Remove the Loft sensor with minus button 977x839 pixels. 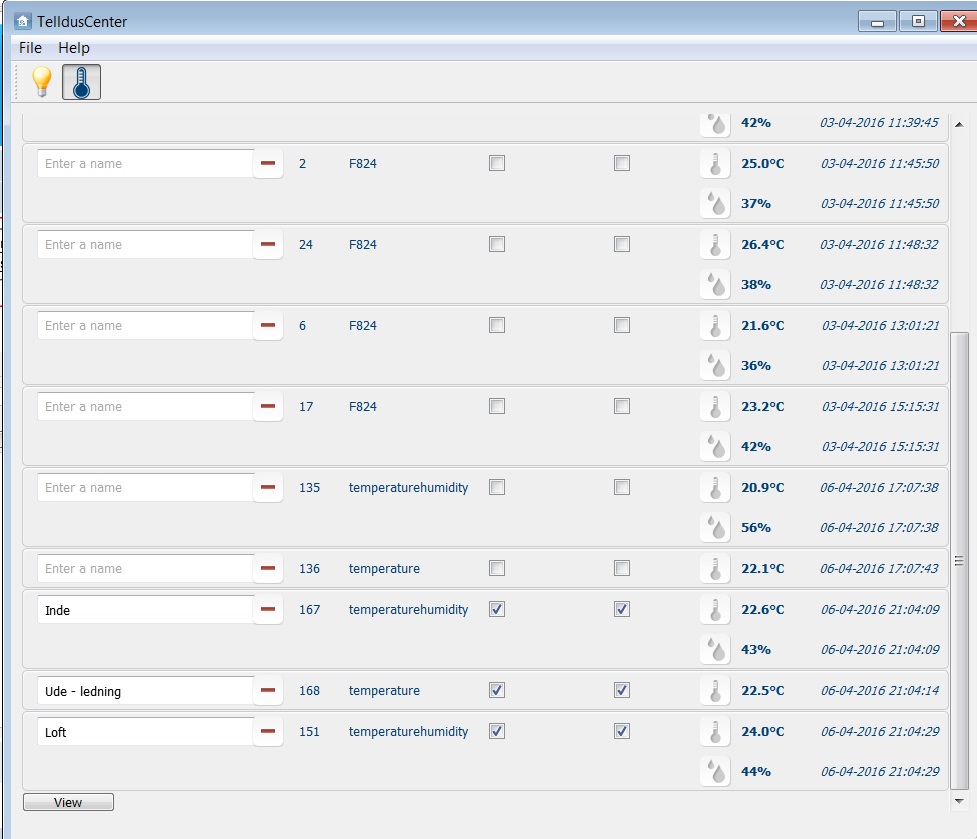coord(268,731)
